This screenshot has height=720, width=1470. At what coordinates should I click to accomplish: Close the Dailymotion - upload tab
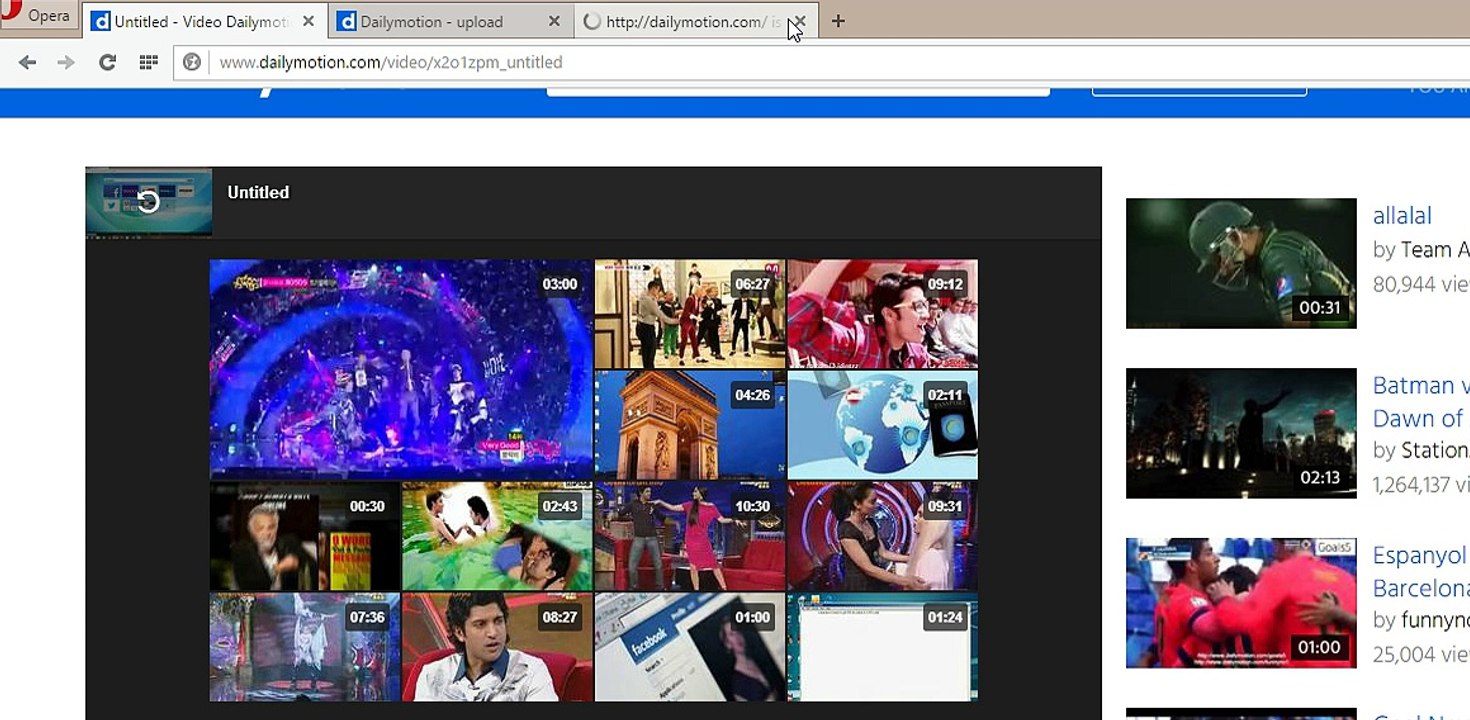[x=554, y=21]
